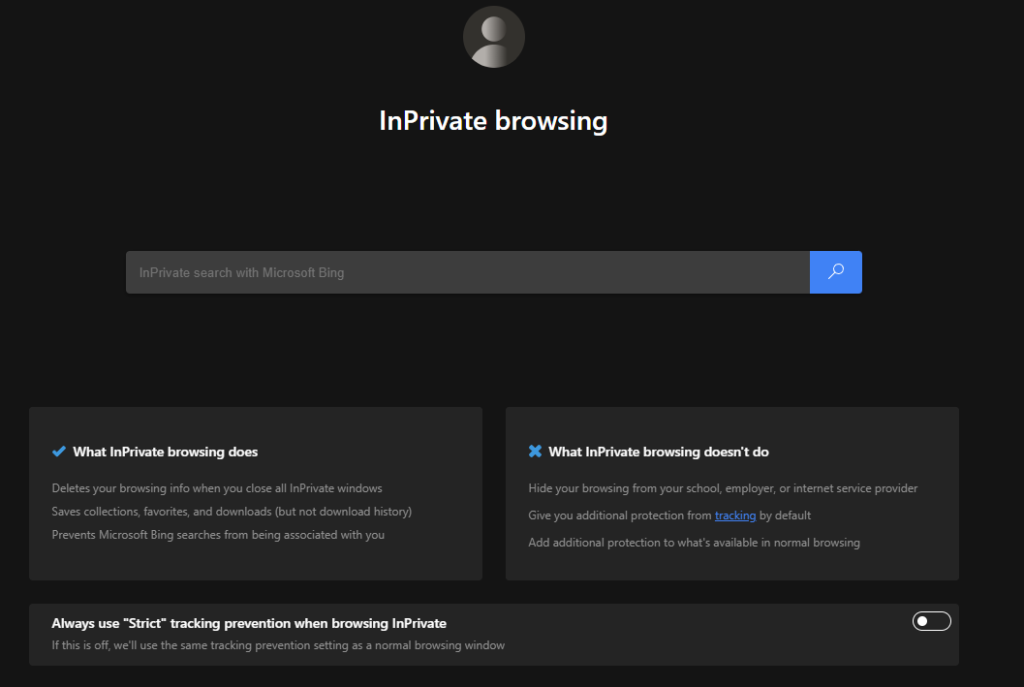Focus the InPrivate search with Microsoft Bing field
Viewport: 1024px width, 687px height.
tap(468, 272)
